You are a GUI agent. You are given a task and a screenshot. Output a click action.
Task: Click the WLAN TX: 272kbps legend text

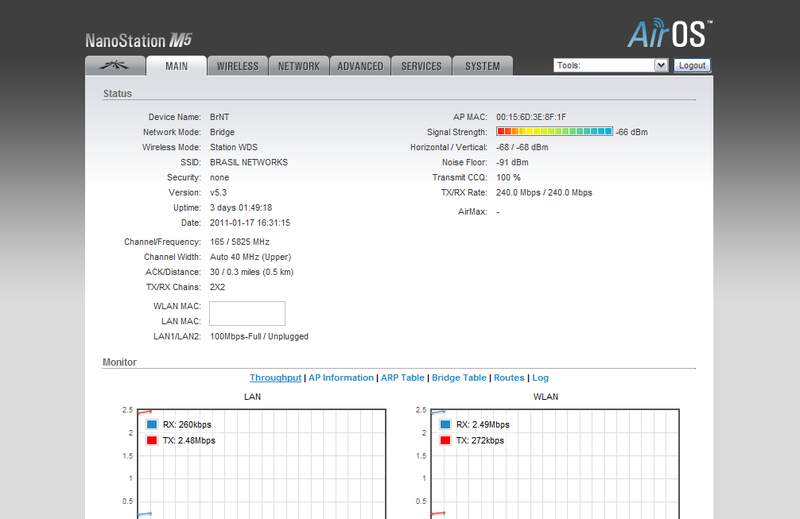pyautogui.click(x=480, y=440)
